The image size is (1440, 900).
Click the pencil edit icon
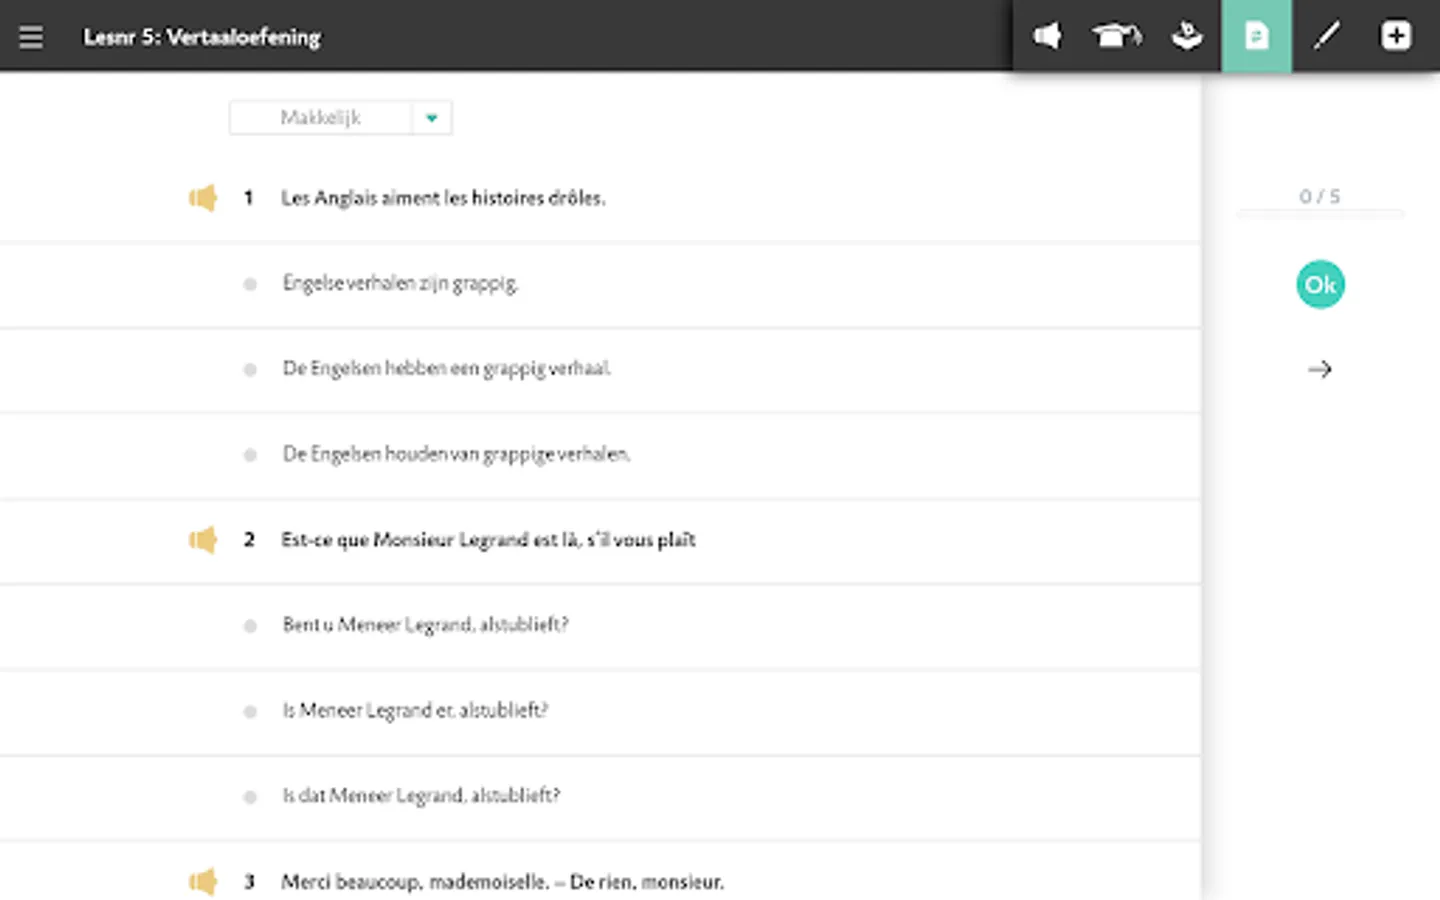tap(1326, 36)
